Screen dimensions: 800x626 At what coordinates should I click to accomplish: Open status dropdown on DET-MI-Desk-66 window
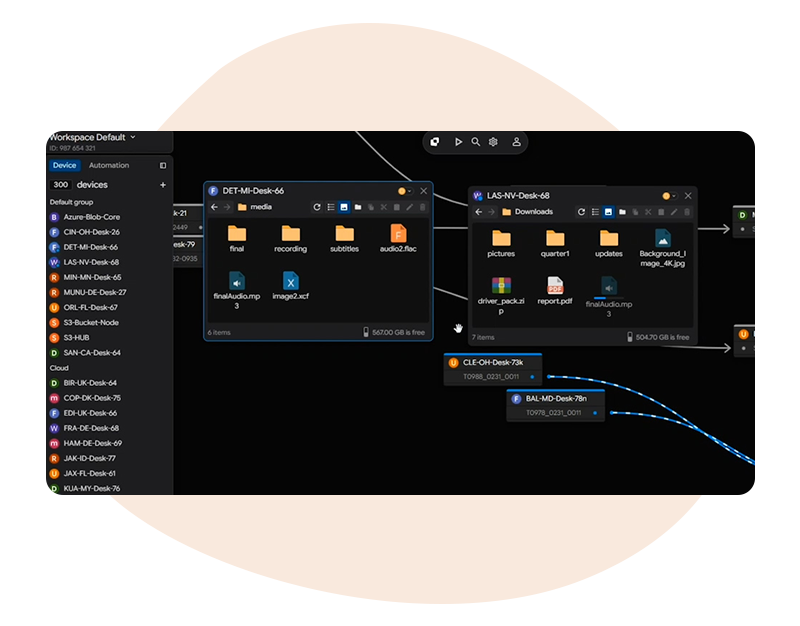coord(410,191)
